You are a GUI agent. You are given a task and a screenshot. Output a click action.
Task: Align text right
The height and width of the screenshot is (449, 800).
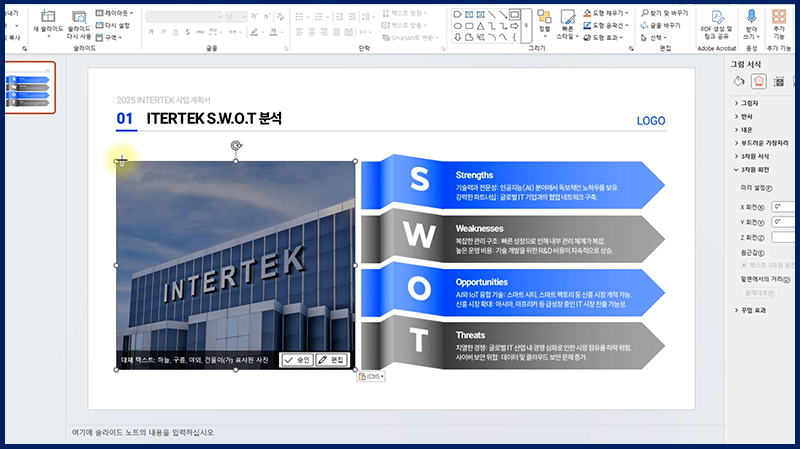(324, 32)
